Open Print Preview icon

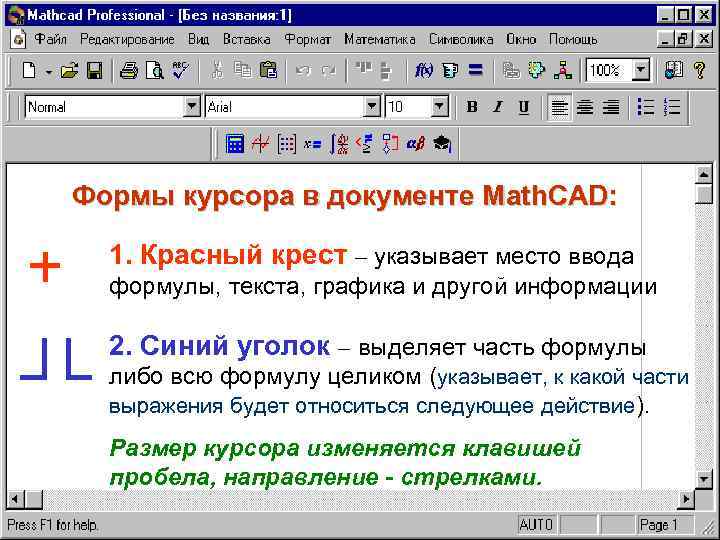[155, 71]
